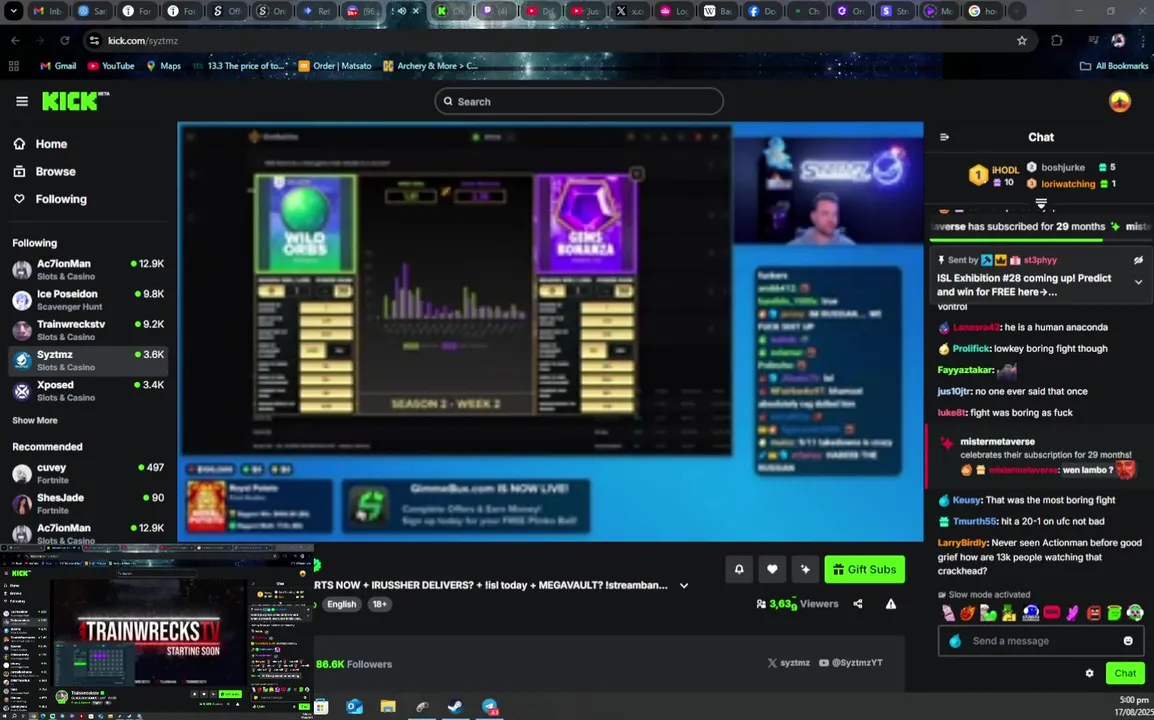1154x720 pixels.
Task: Select the pink hand quick emote
Action: click(x=1072, y=613)
